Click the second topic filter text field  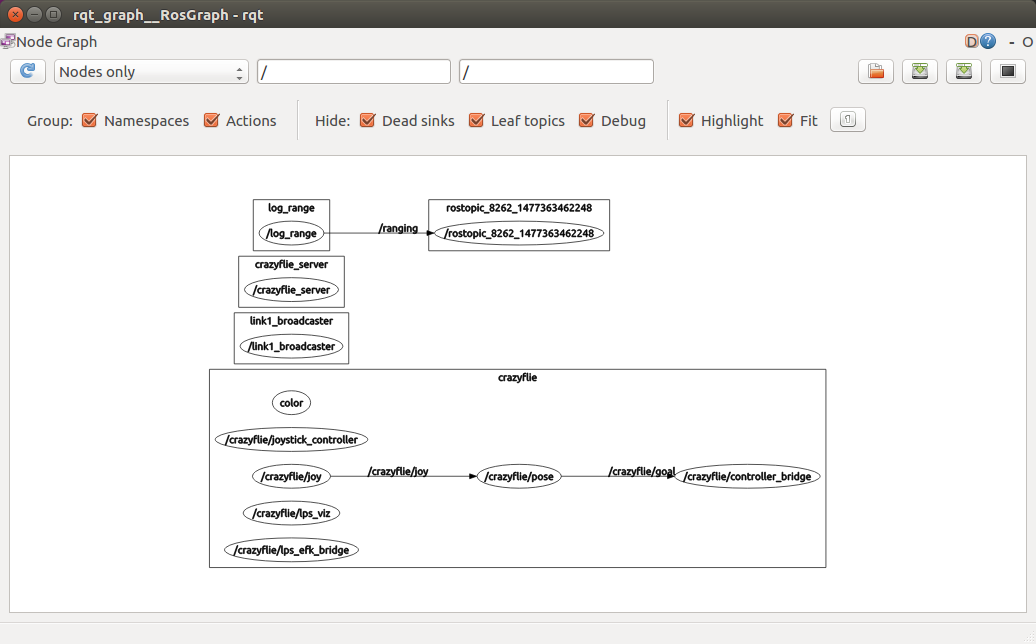tap(556, 72)
